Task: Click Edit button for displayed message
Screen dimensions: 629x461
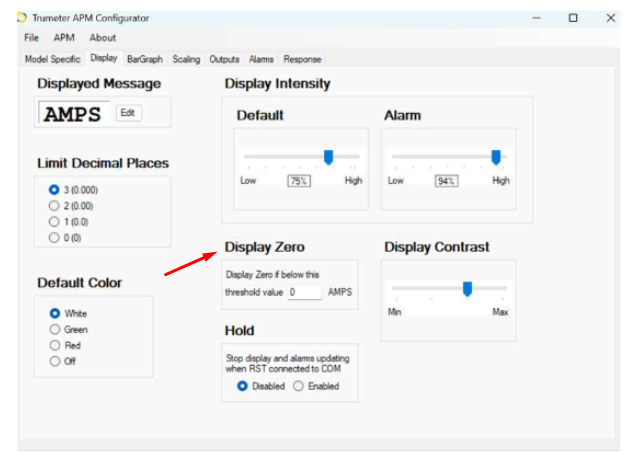Action: point(128,113)
